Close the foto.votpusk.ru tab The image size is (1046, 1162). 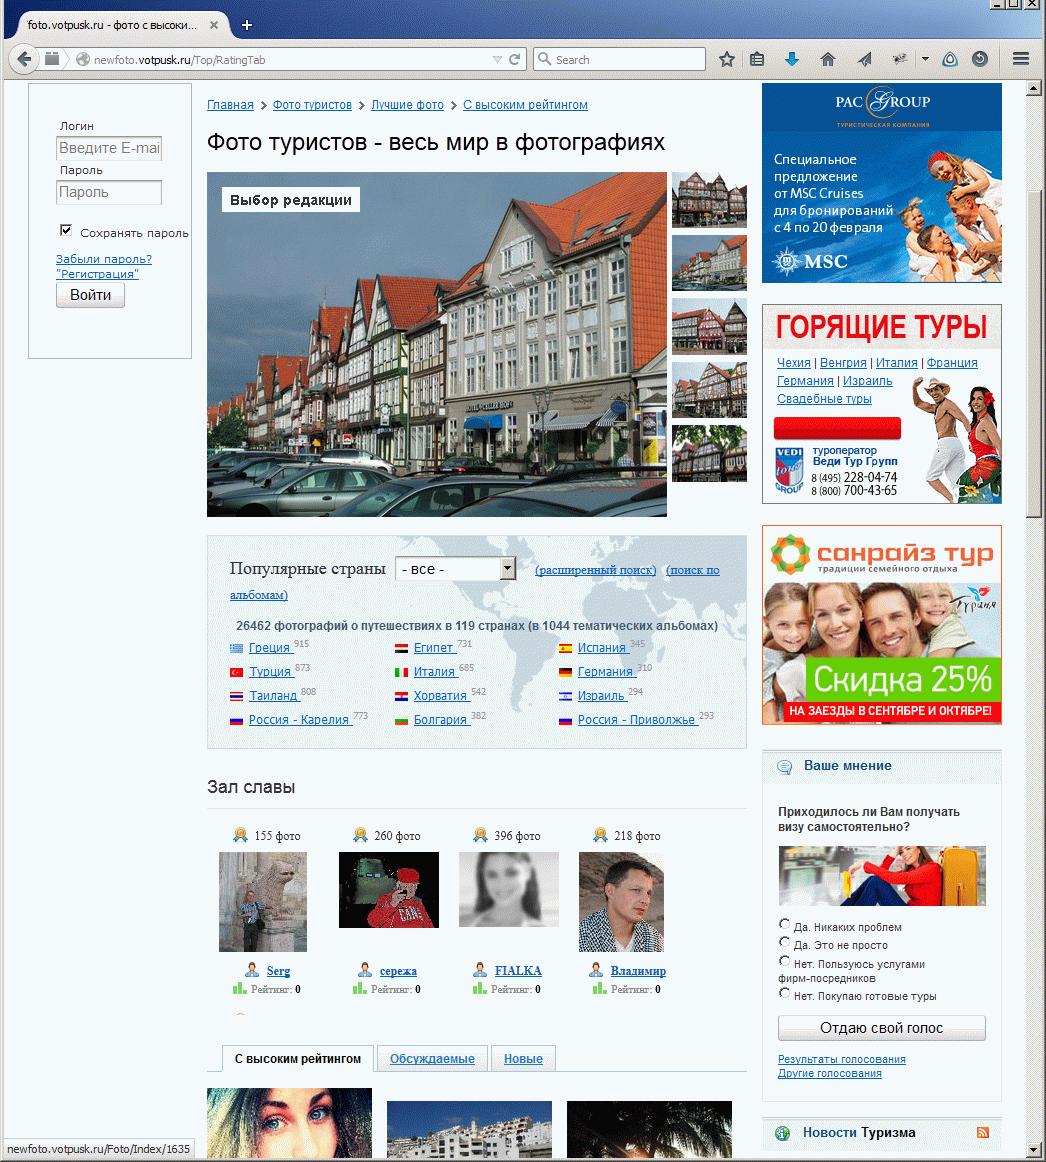[213, 25]
